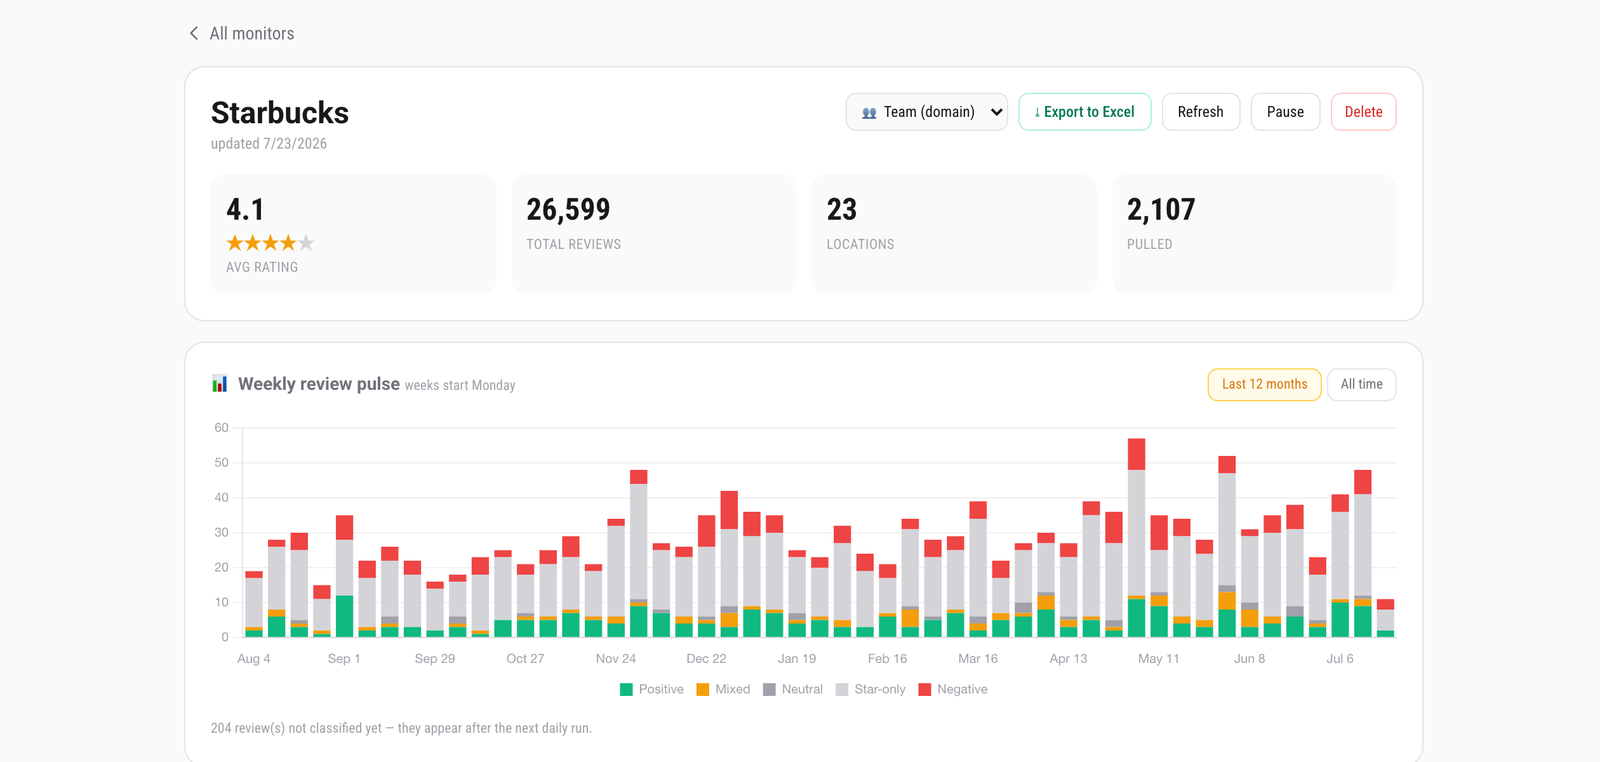Click the Jul 6 x-axis label
This screenshot has width=1600, height=762.
pyautogui.click(x=1340, y=658)
